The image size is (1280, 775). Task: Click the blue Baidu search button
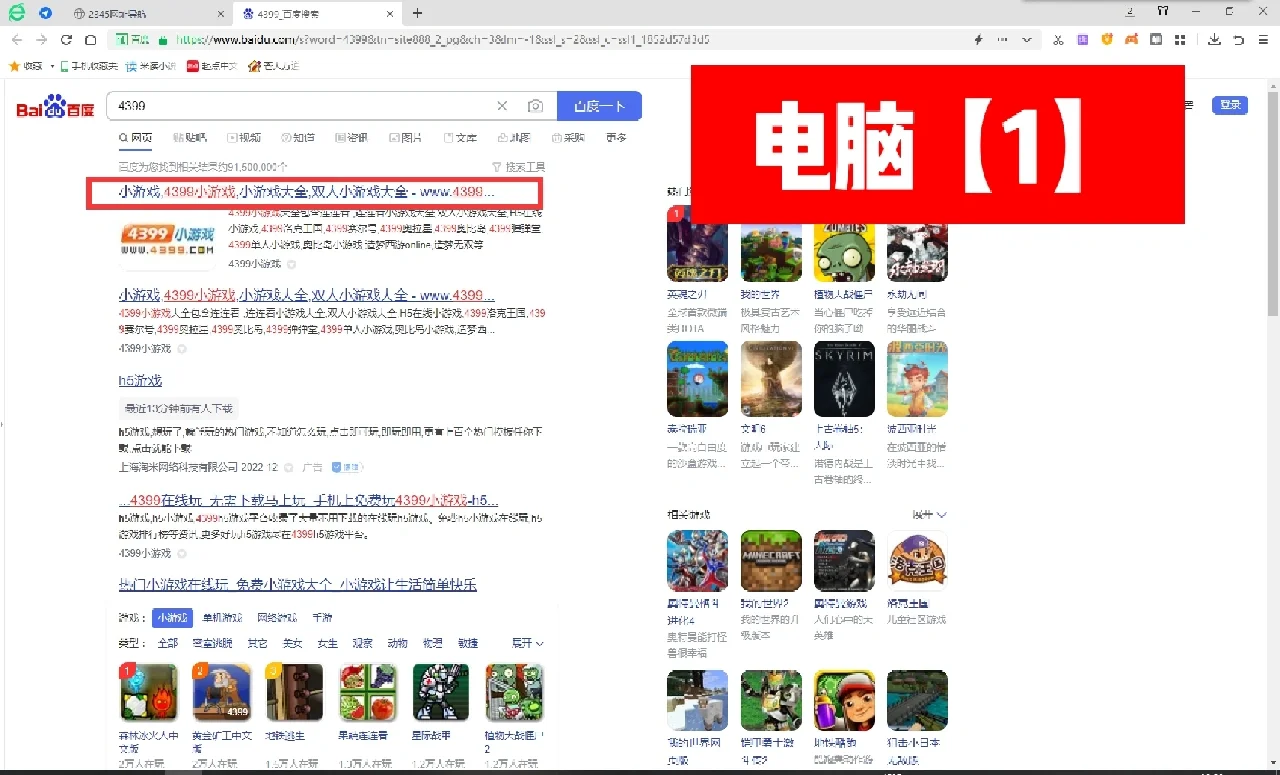[599, 106]
